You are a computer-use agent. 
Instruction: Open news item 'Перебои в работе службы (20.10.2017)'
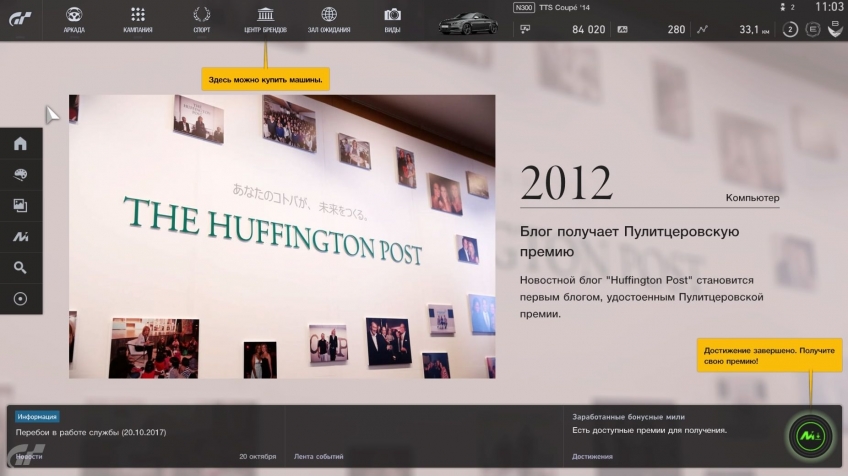click(x=91, y=432)
